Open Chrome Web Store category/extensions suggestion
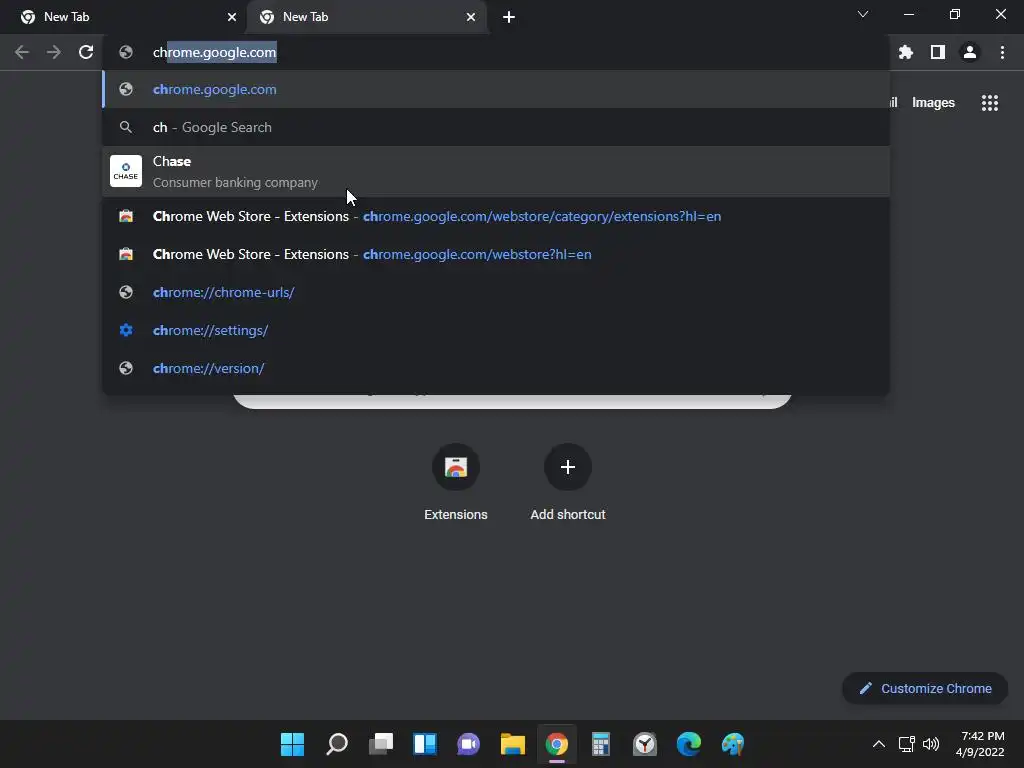The height and width of the screenshot is (768, 1024). 496,216
